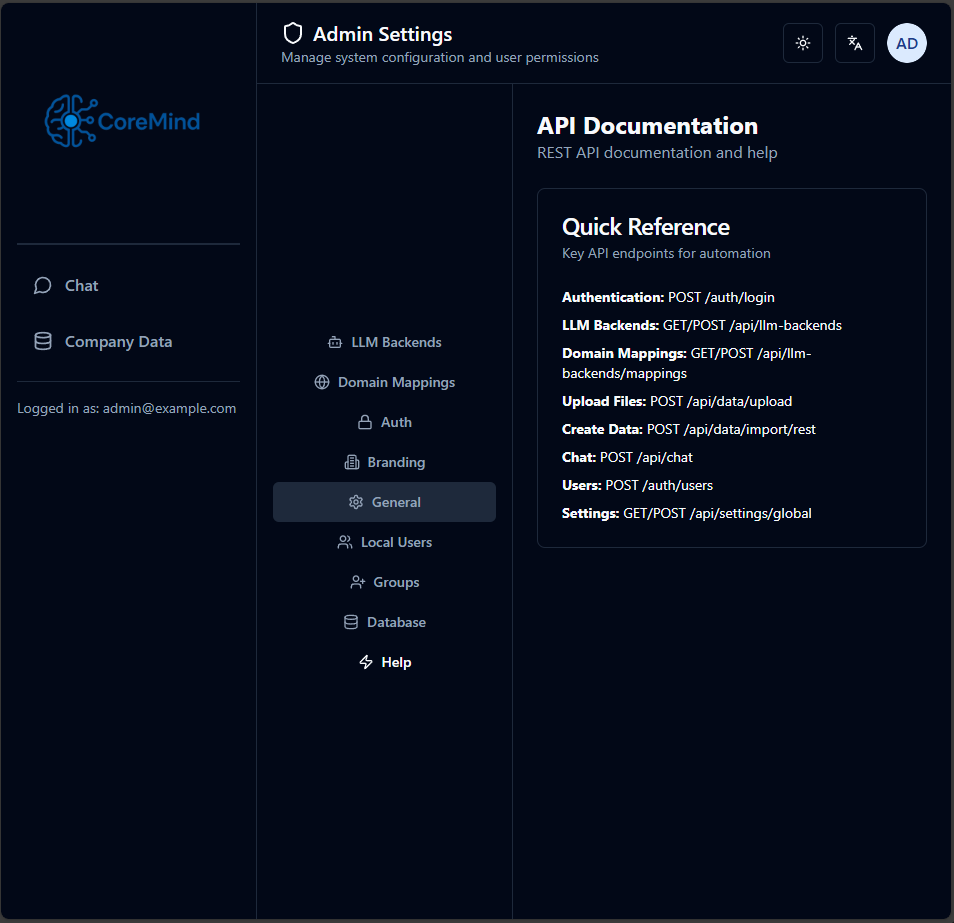The height and width of the screenshot is (923, 954).
Task: Select the LLM Backends chip icon
Action: click(x=333, y=341)
